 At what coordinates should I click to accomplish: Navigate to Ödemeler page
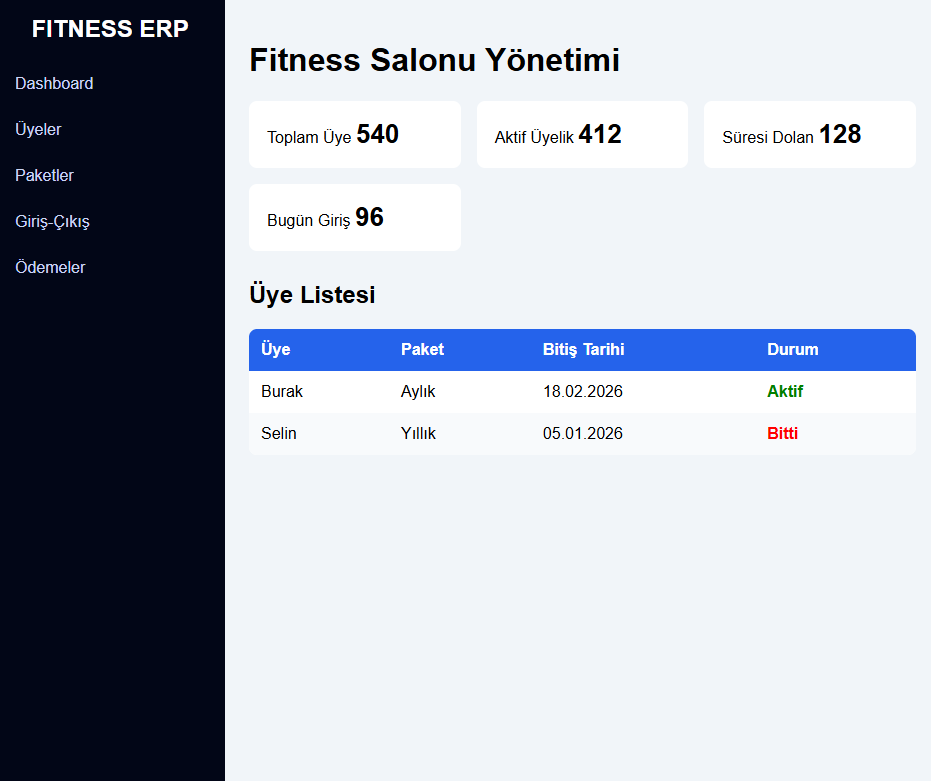pyautogui.click(x=50, y=268)
